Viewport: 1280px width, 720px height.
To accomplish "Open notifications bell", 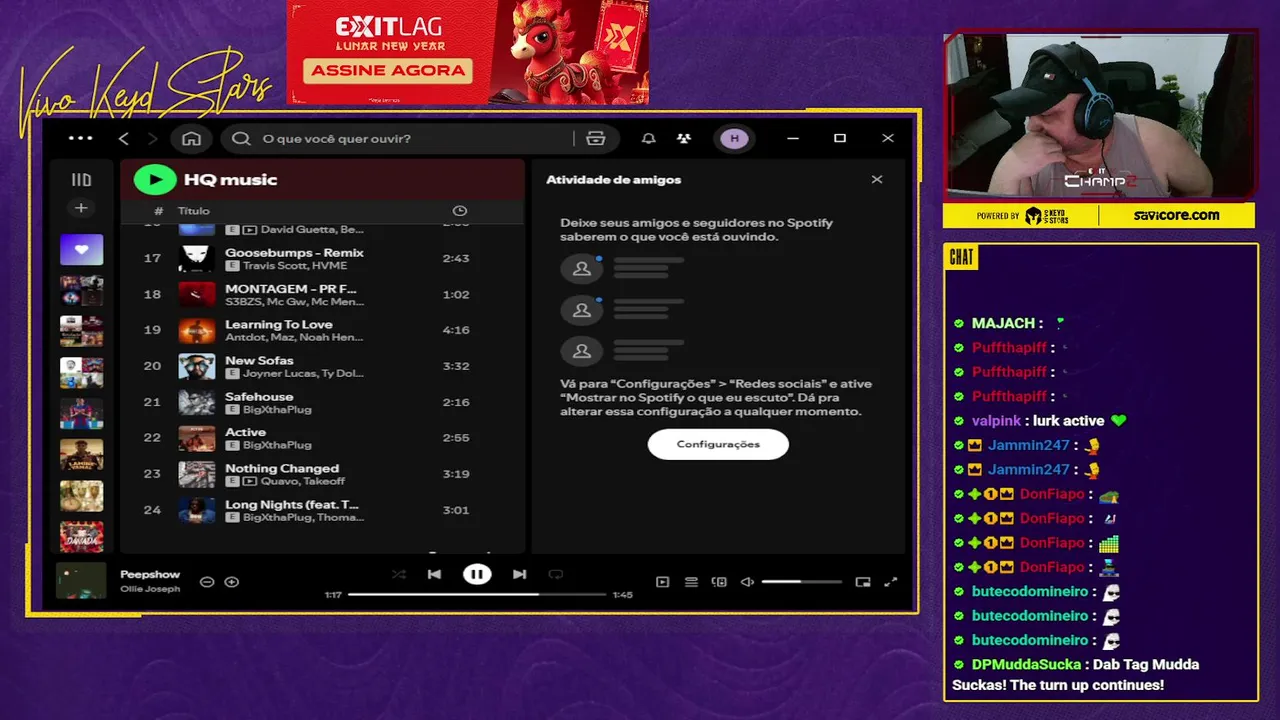I will tap(648, 138).
